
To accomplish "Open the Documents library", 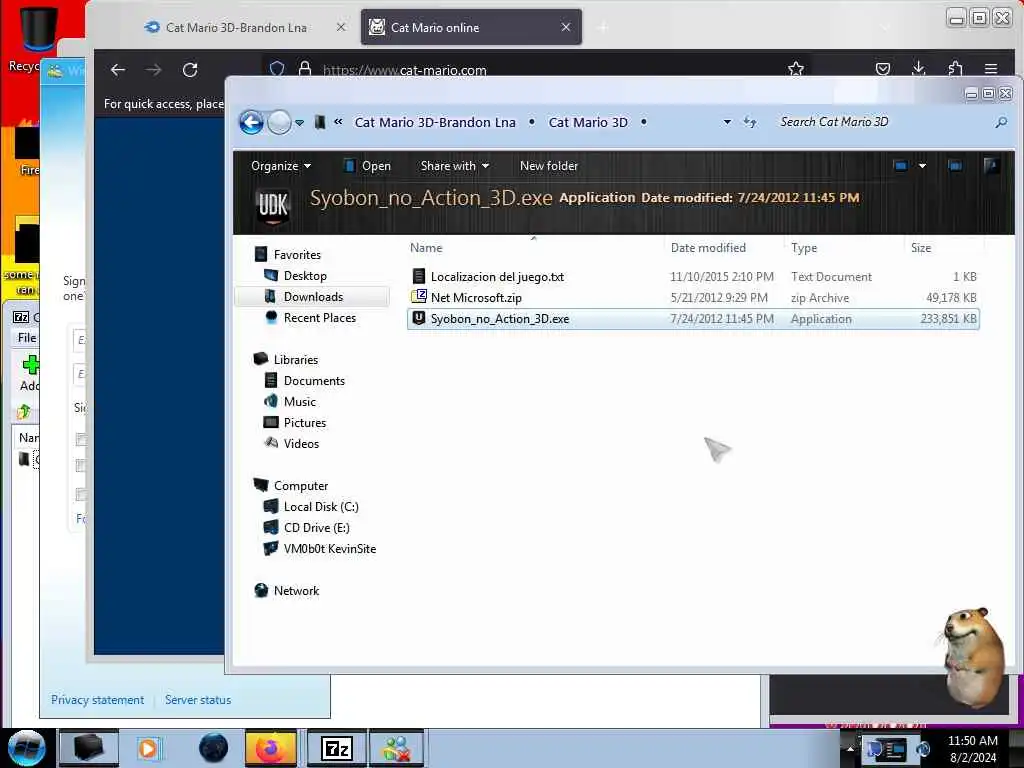I will coord(313,381).
